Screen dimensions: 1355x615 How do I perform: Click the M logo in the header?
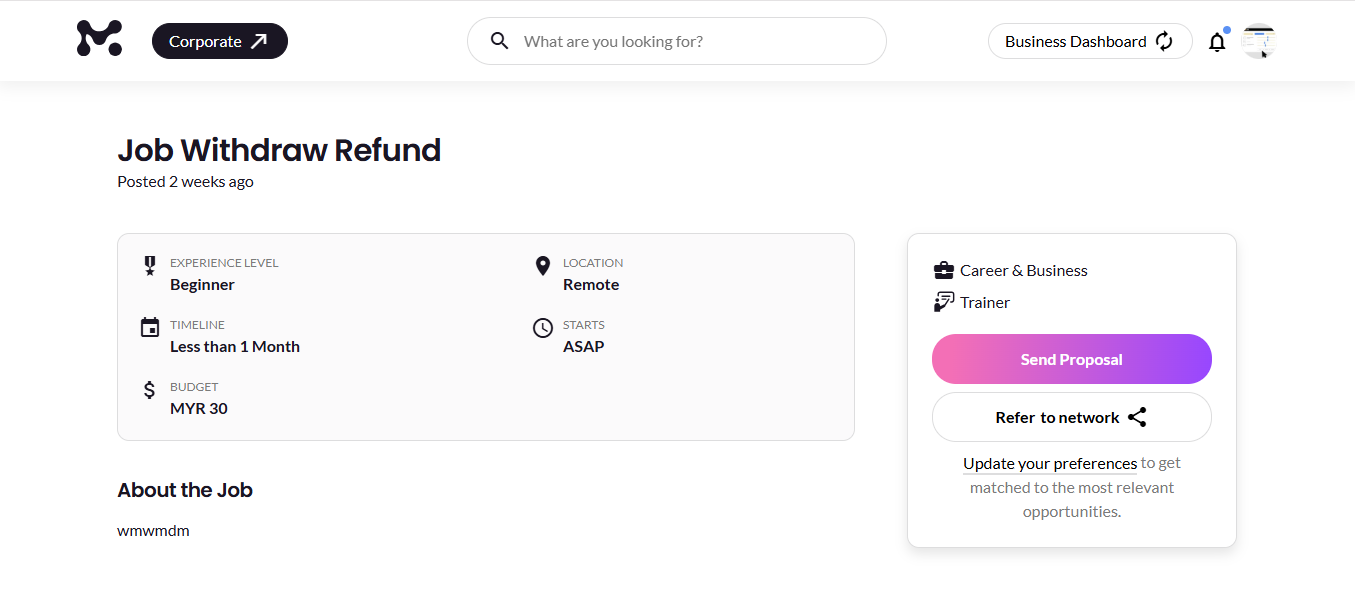pos(99,39)
